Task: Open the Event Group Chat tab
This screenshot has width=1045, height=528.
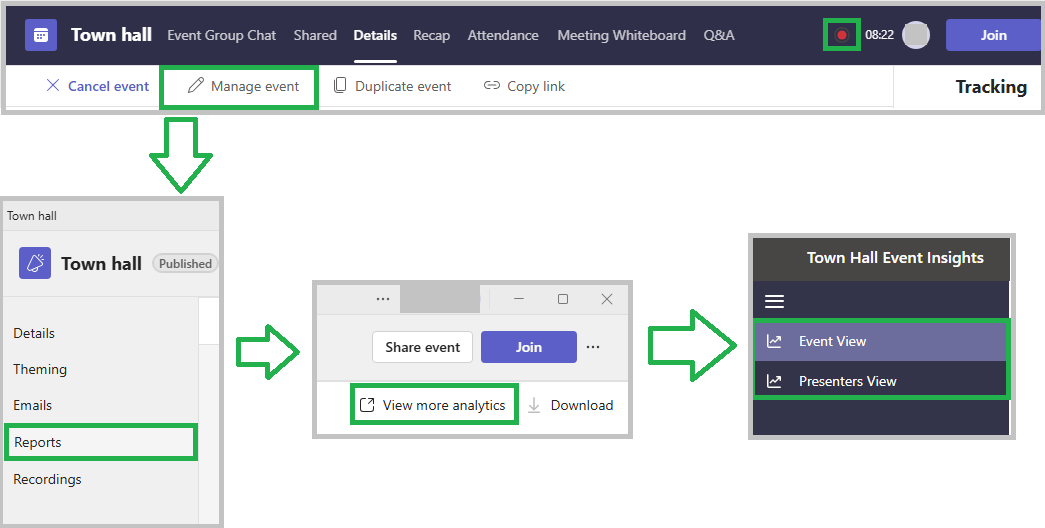Action: coord(221,35)
